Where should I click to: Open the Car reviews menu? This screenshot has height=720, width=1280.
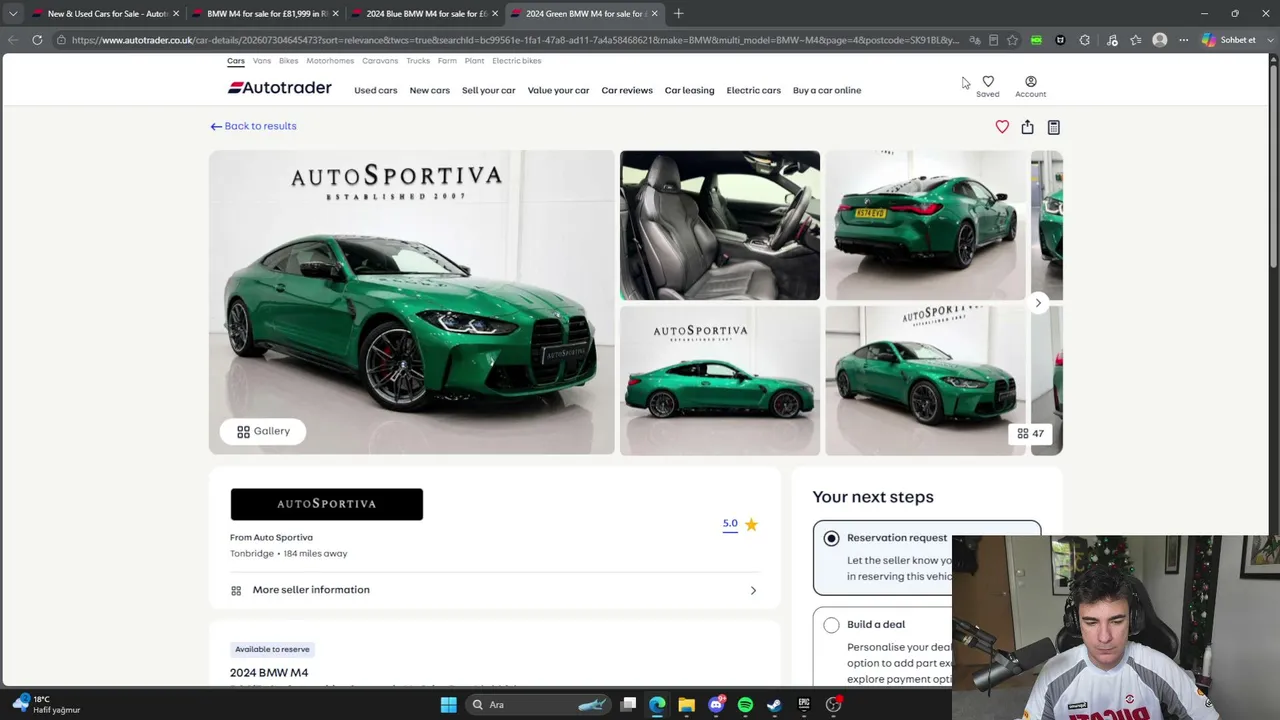[x=627, y=90]
